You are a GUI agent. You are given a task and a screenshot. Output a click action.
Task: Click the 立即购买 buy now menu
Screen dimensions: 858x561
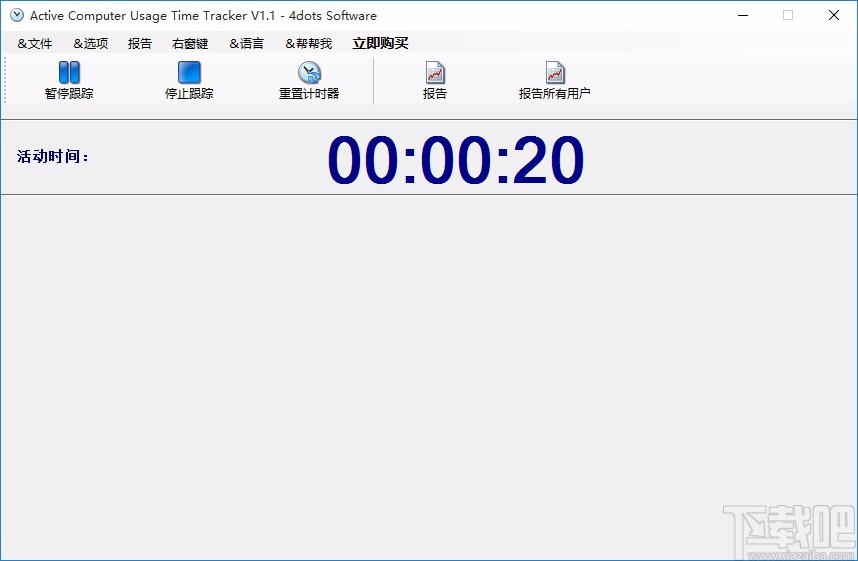pos(380,43)
